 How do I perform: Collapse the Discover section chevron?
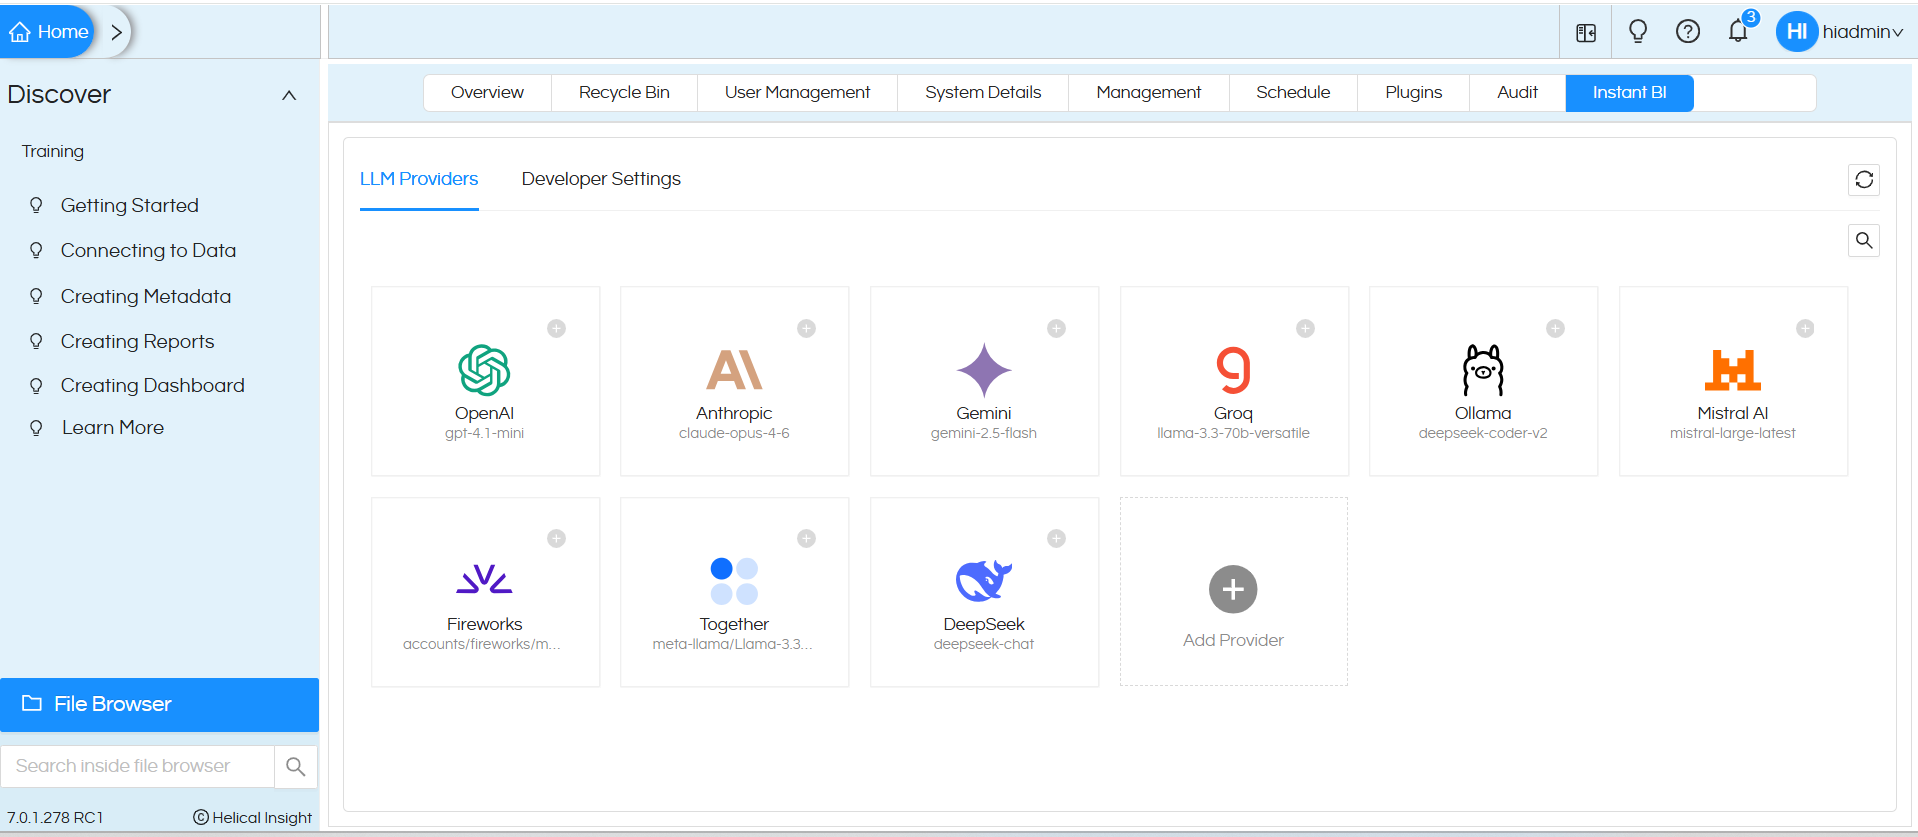click(289, 96)
